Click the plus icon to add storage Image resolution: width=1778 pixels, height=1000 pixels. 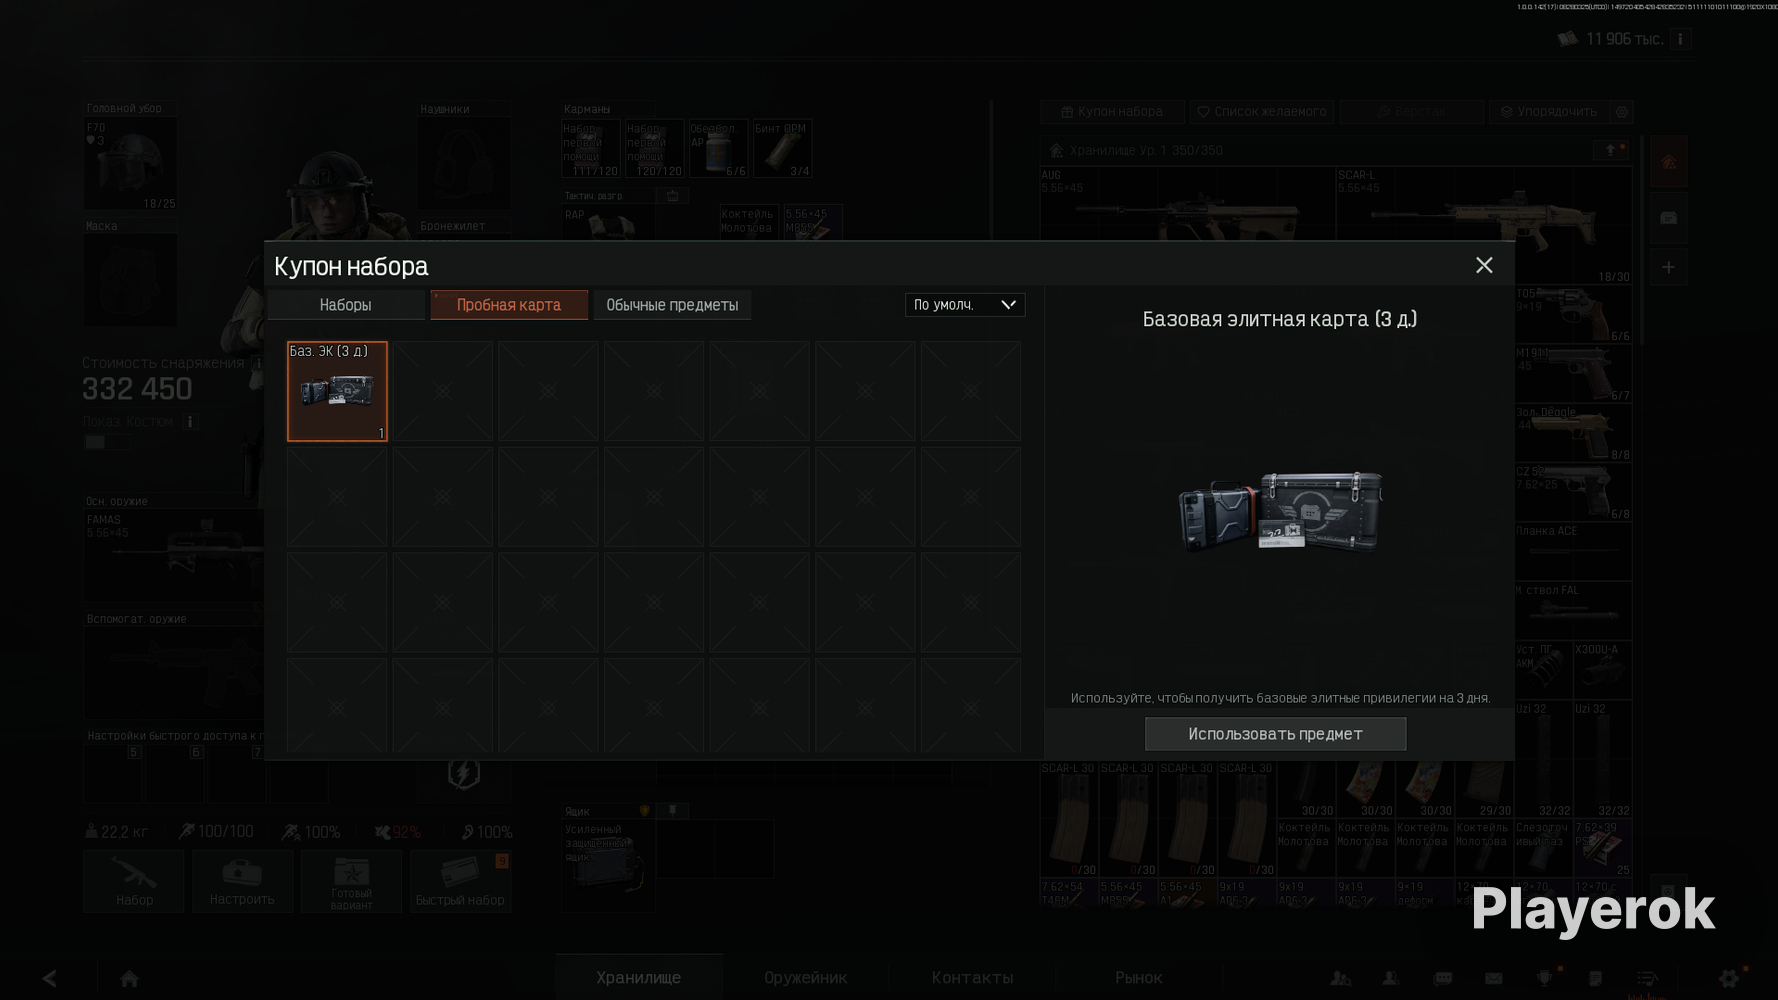point(1668,267)
